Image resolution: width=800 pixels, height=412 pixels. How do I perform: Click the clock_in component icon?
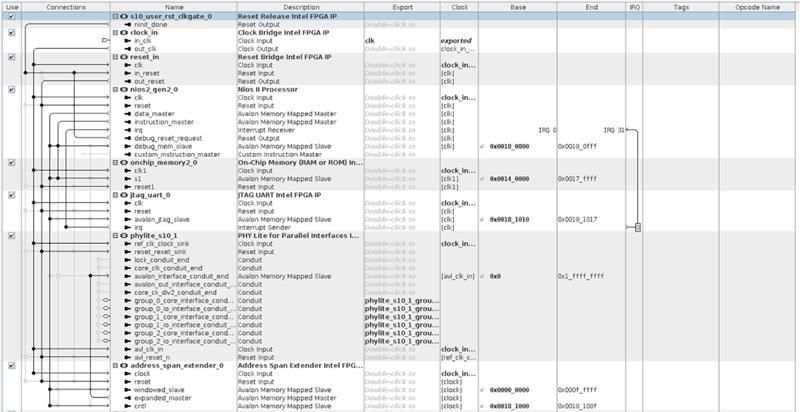124,33
